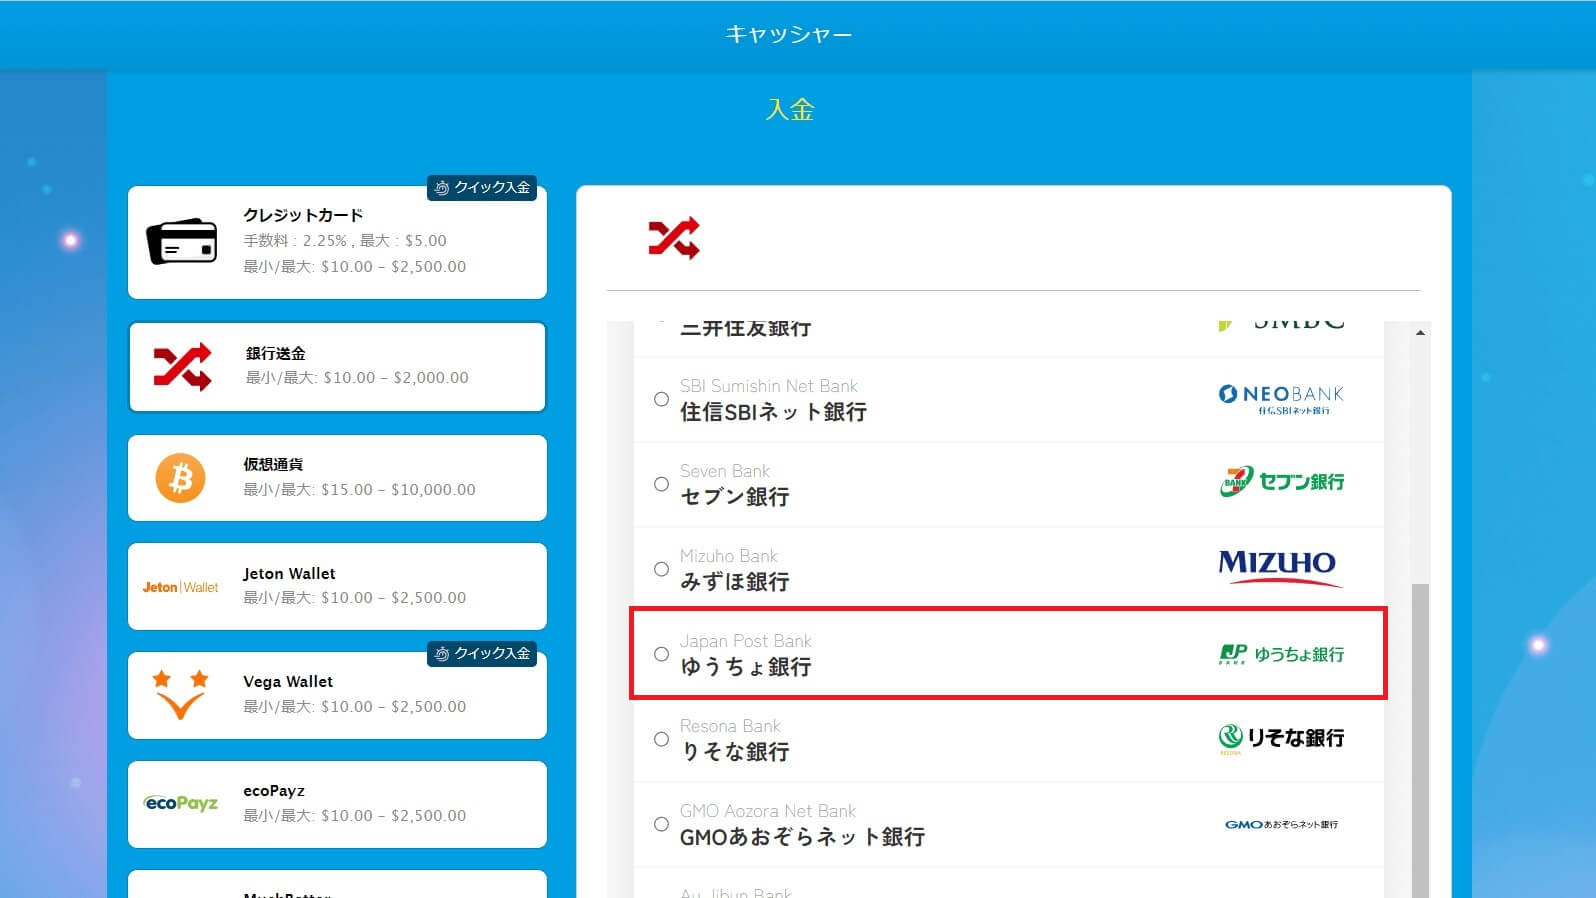Select the Mizuho Bank radio button
Viewport: 1596px width, 898px height.
pyautogui.click(x=661, y=569)
